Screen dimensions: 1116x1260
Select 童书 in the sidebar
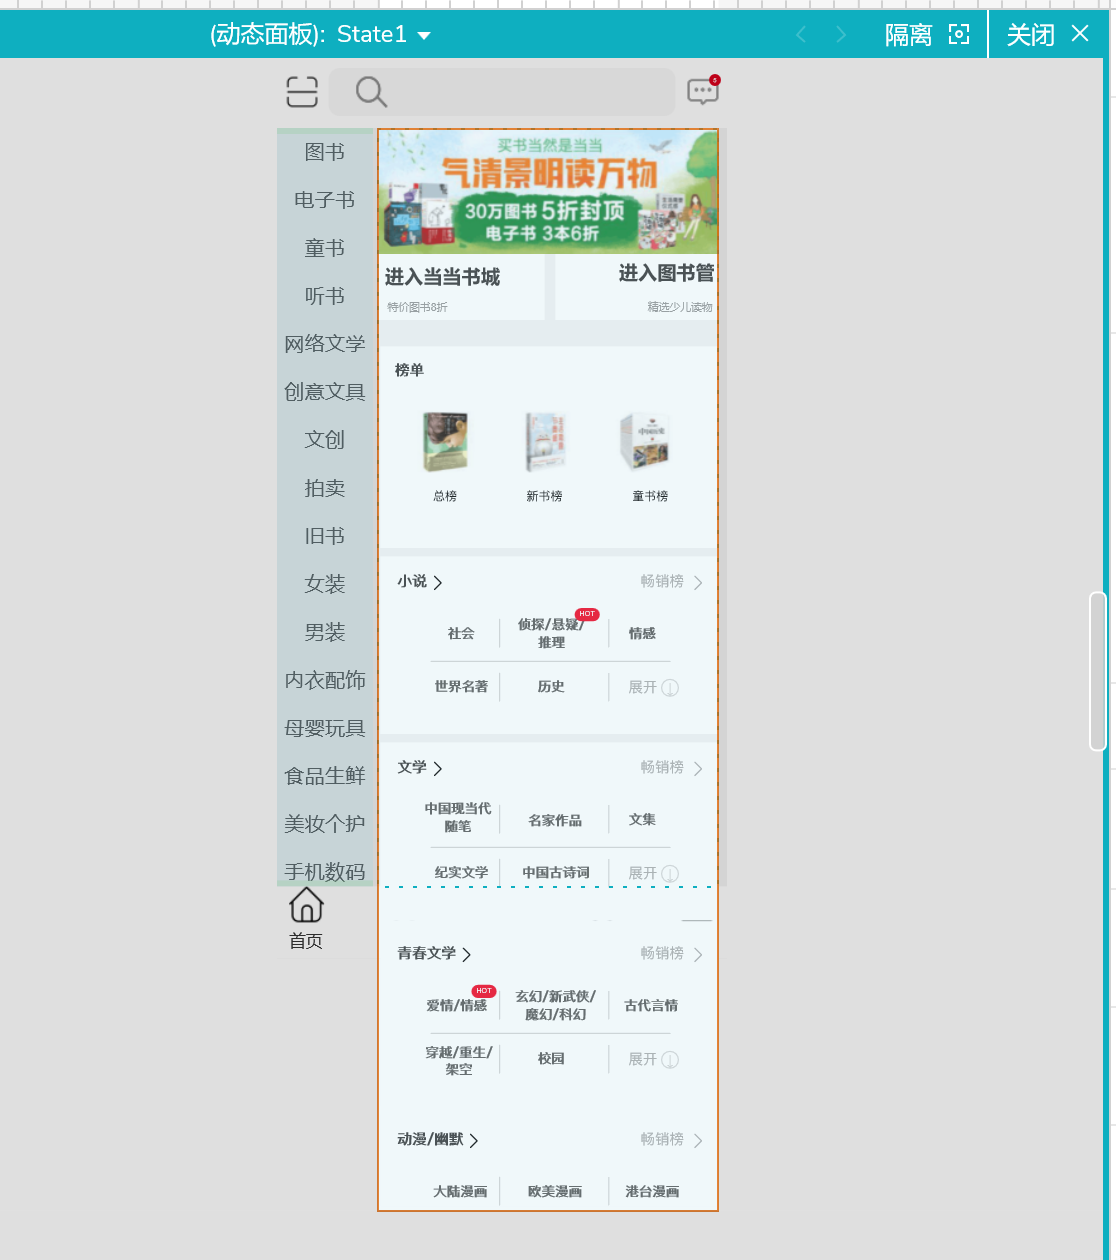325,248
